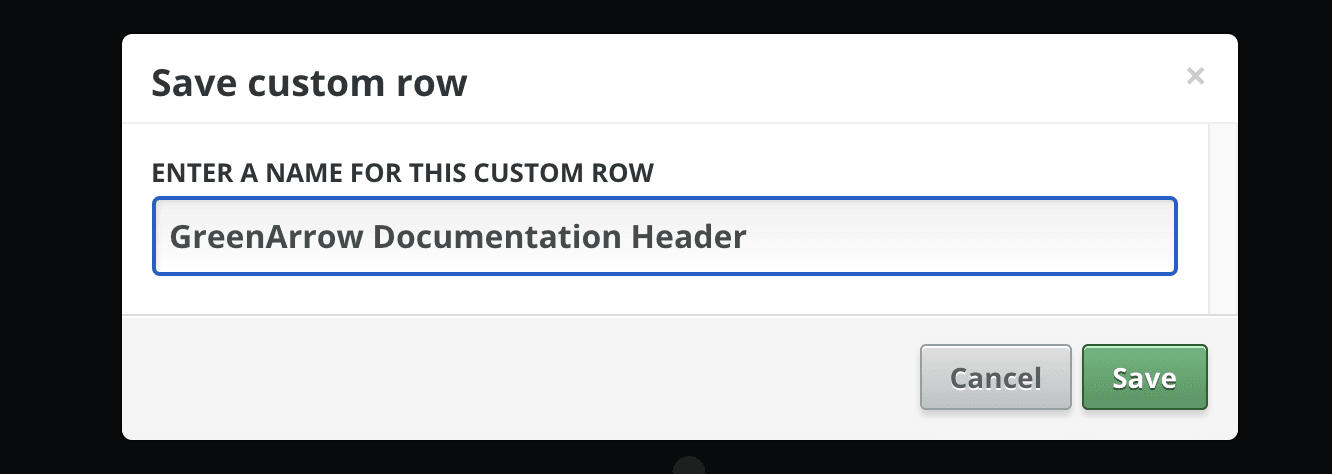1332x474 pixels.
Task: Click the "Save custom row" dialog title
Action: (x=309, y=82)
